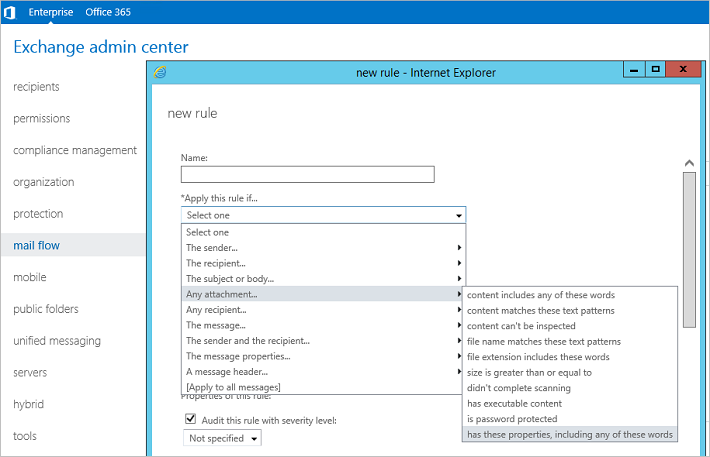The height and width of the screenshot is (457, 710).
Task: Choose the 'Select one' list option
Action: 323,232
